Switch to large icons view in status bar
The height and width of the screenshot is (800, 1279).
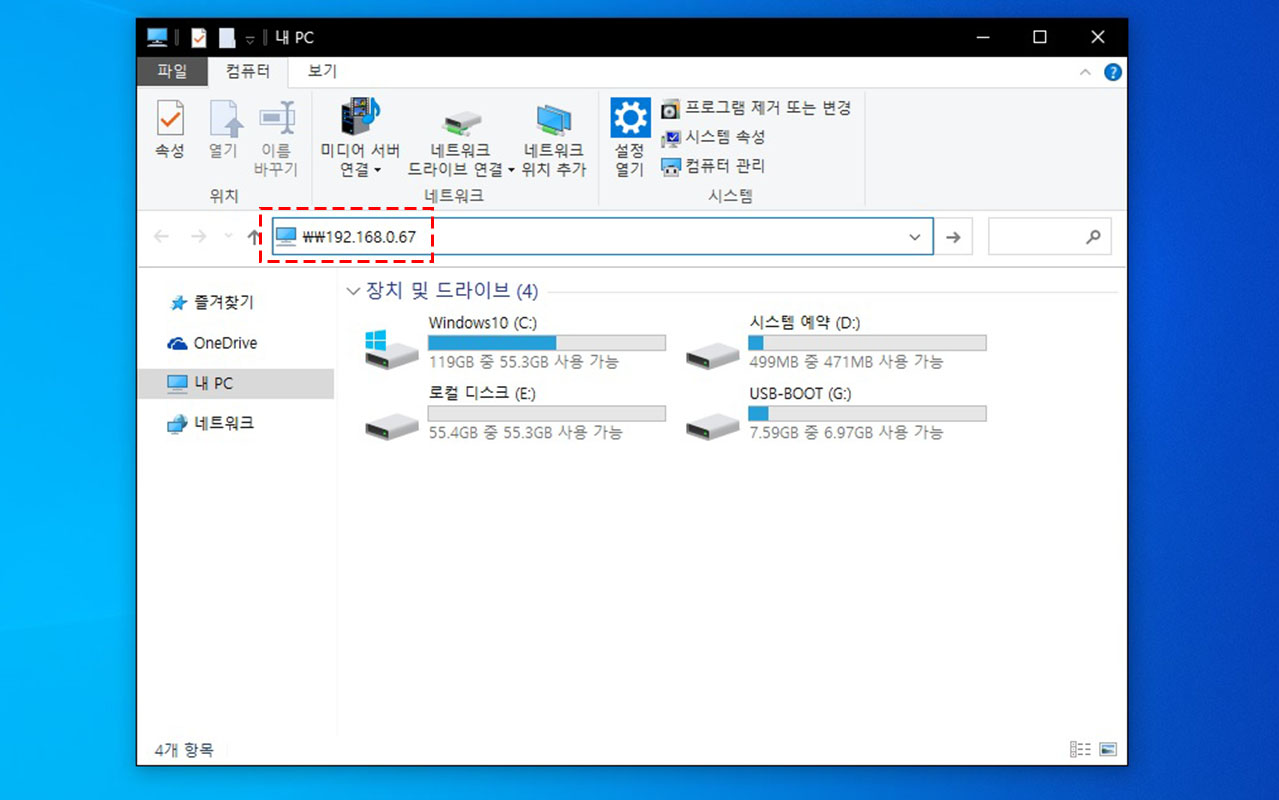pyautogui.click(x=1108, y=749)
